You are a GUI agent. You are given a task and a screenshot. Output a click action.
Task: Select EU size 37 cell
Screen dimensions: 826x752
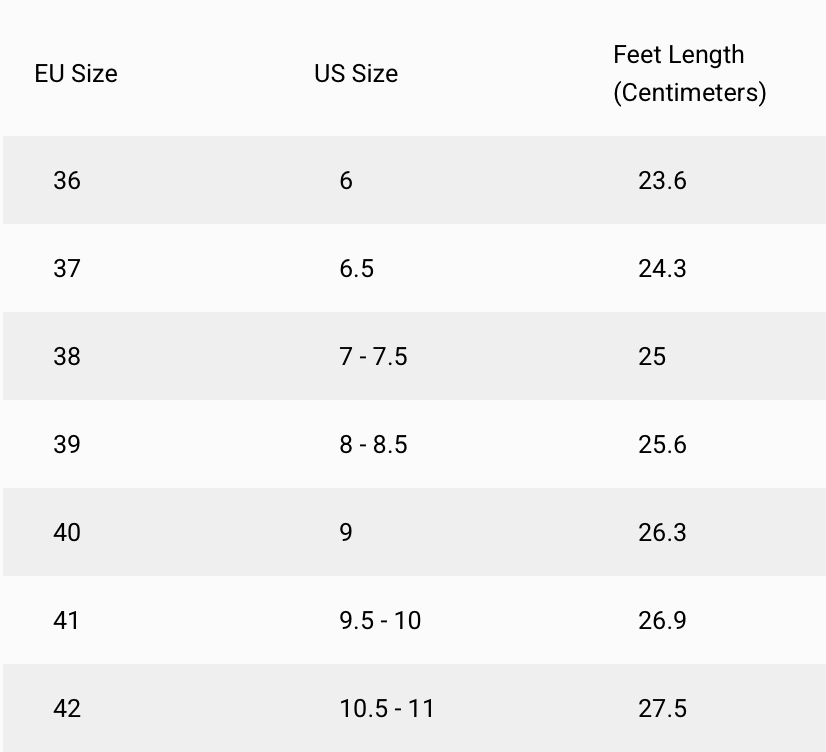[x=67, y=269]
